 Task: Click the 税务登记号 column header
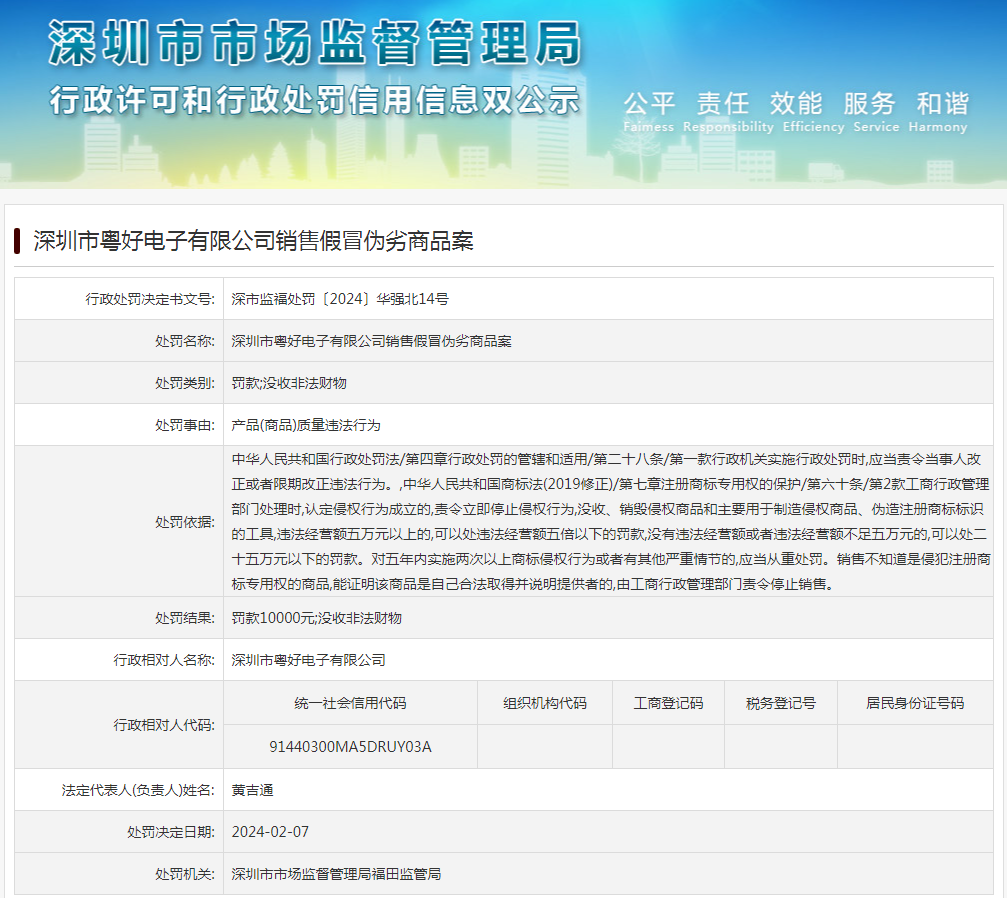(780, 703)
